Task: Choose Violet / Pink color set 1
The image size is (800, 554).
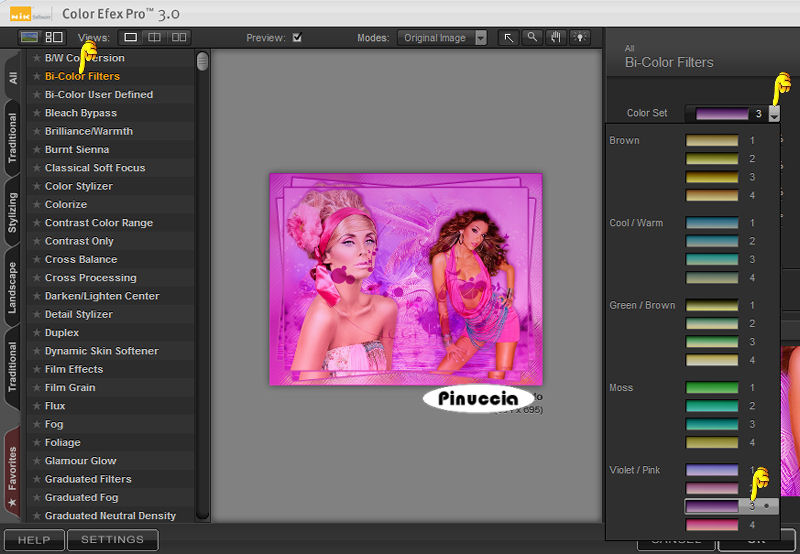Action: tap(712, 470)
